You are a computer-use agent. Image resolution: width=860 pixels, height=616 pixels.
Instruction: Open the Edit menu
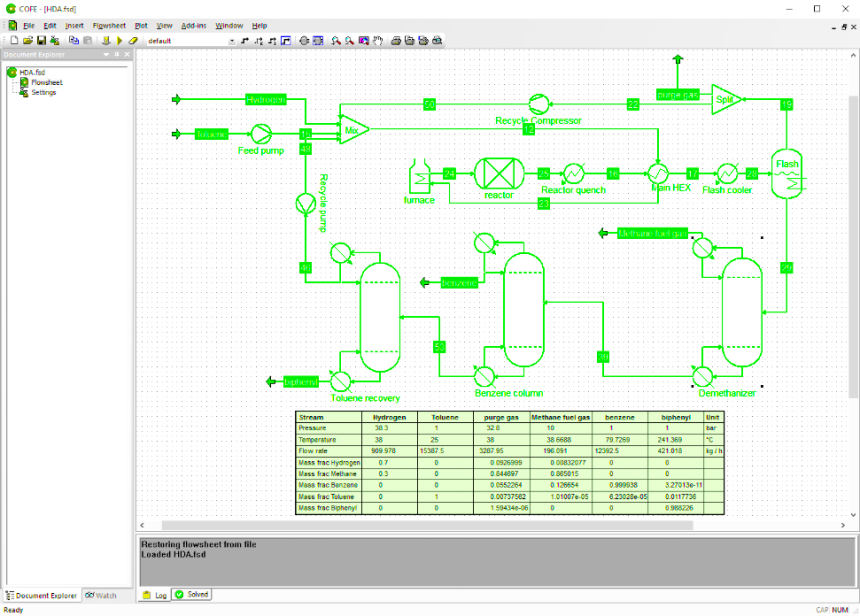(50, 26)
